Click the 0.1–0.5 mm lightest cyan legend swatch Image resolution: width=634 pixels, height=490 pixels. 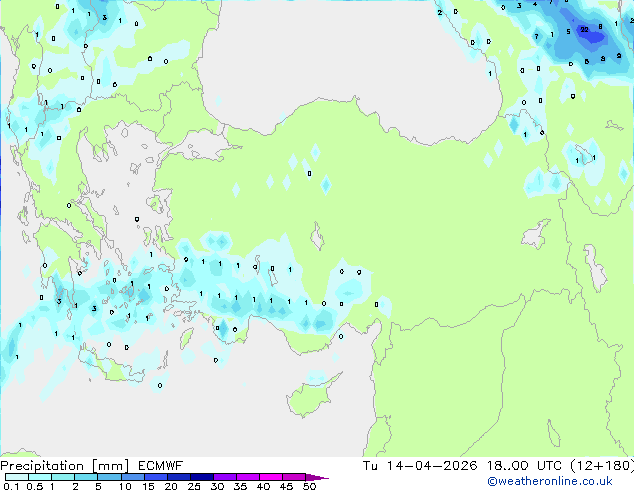[17, 477]
